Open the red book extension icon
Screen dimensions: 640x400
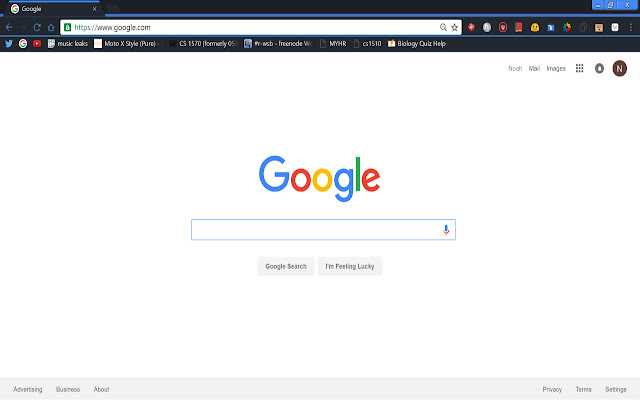click(x=519, y=27)
